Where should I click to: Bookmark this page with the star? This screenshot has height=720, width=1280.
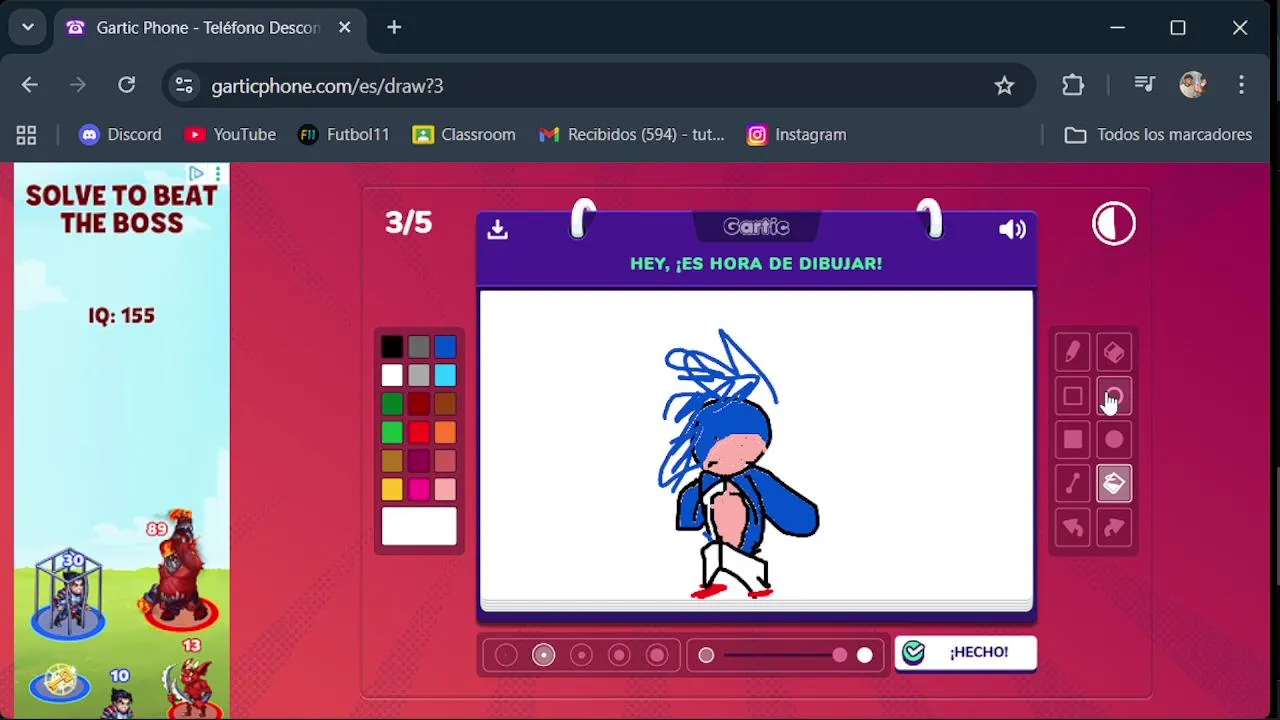tap(1004, 86)
